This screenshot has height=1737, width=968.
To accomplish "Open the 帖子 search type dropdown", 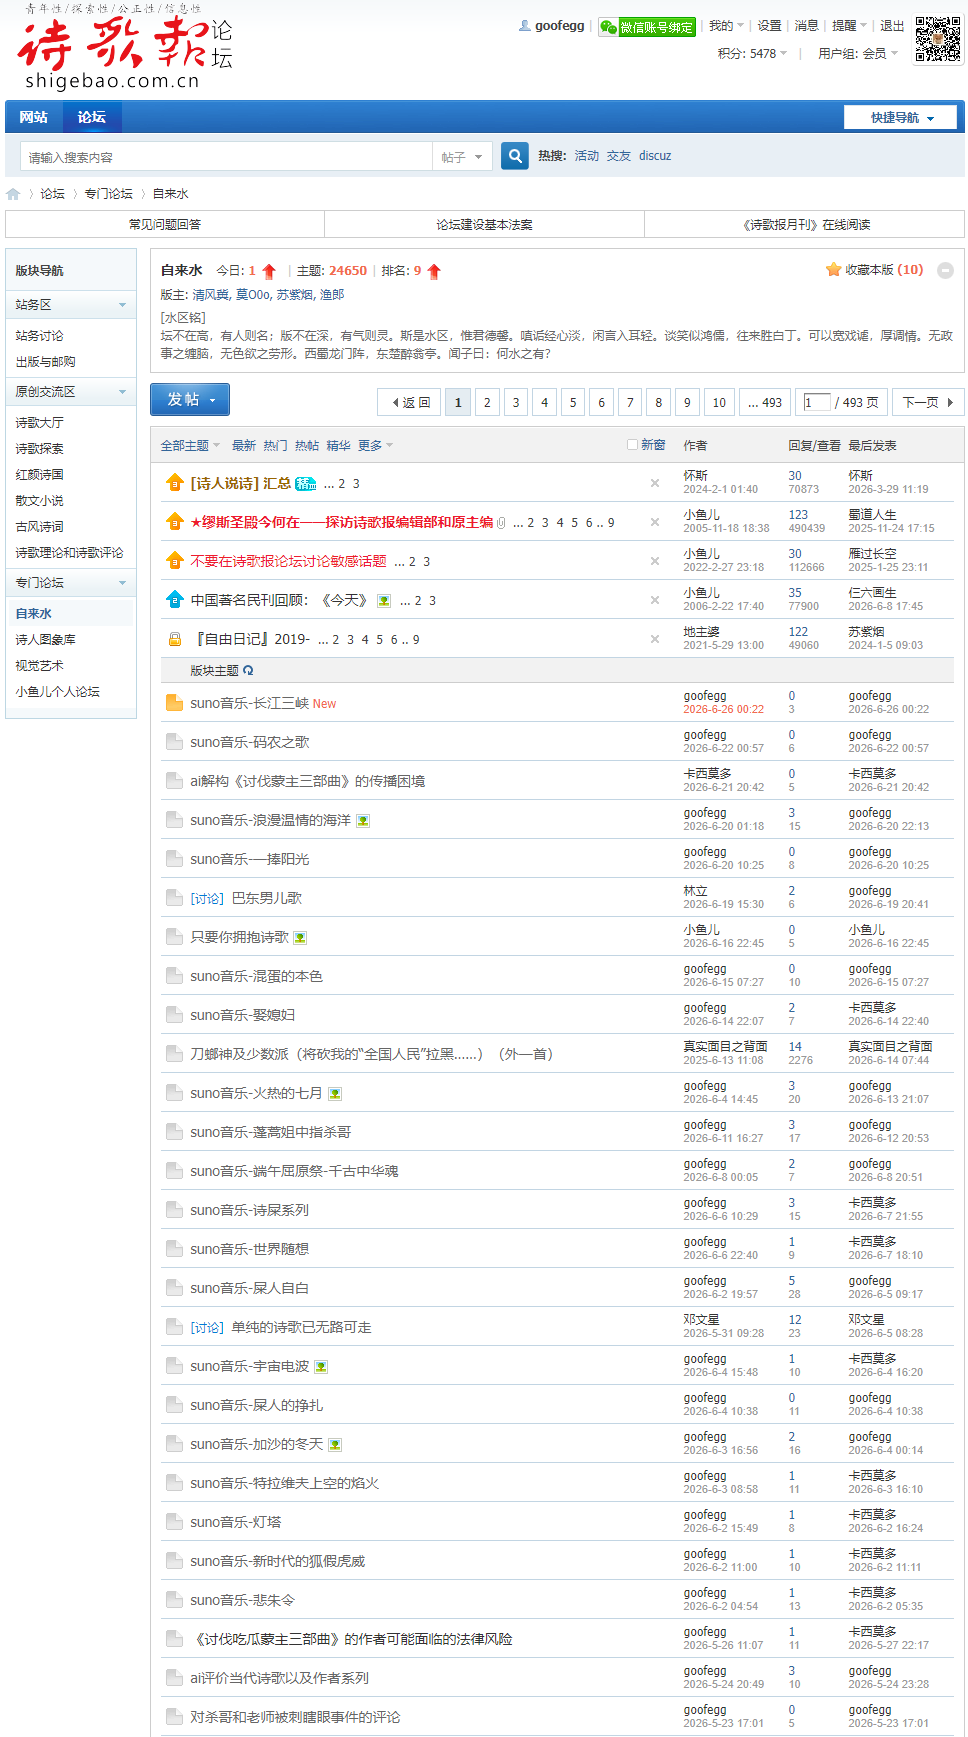I will [x=462, y=157].
